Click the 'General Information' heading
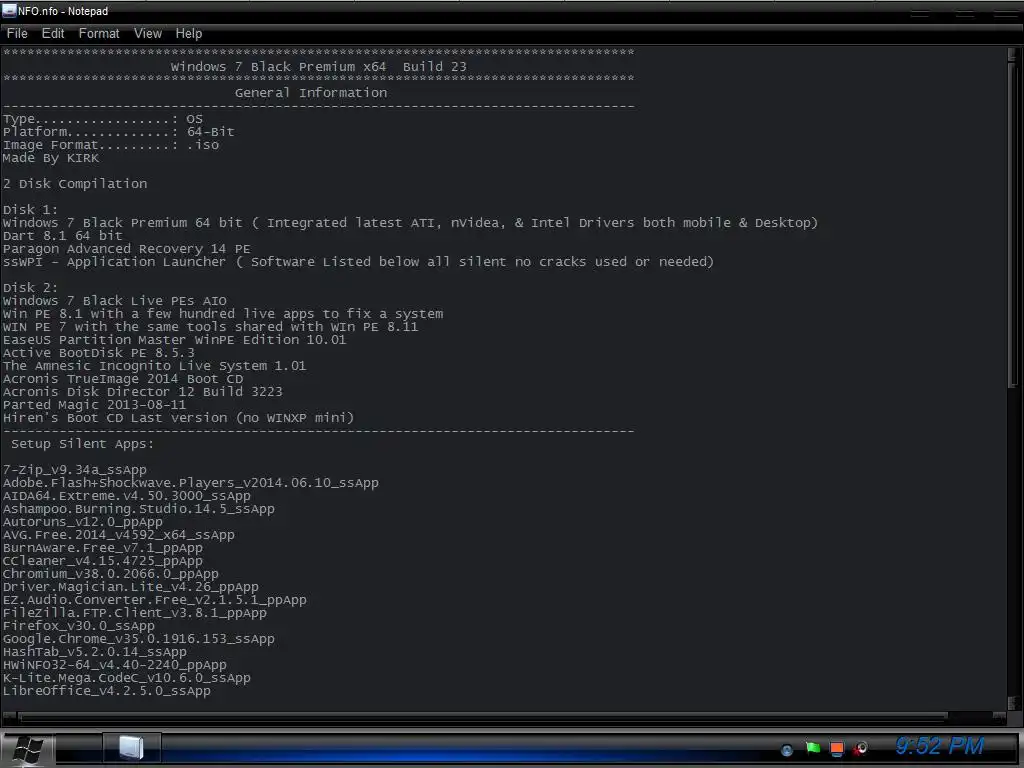The height and width of the screenshot is (768, 1024). pyautogui.click(x=311, y=93)
